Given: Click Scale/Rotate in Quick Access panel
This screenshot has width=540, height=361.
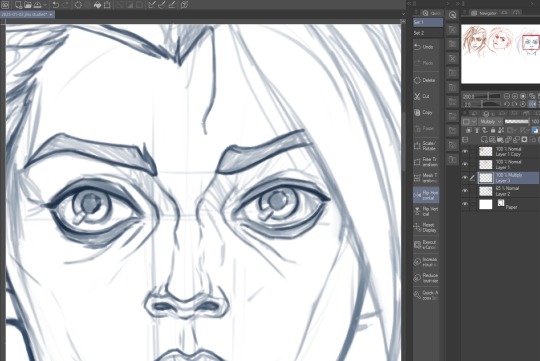Looking at the screenshot, I should coord(426,146).
